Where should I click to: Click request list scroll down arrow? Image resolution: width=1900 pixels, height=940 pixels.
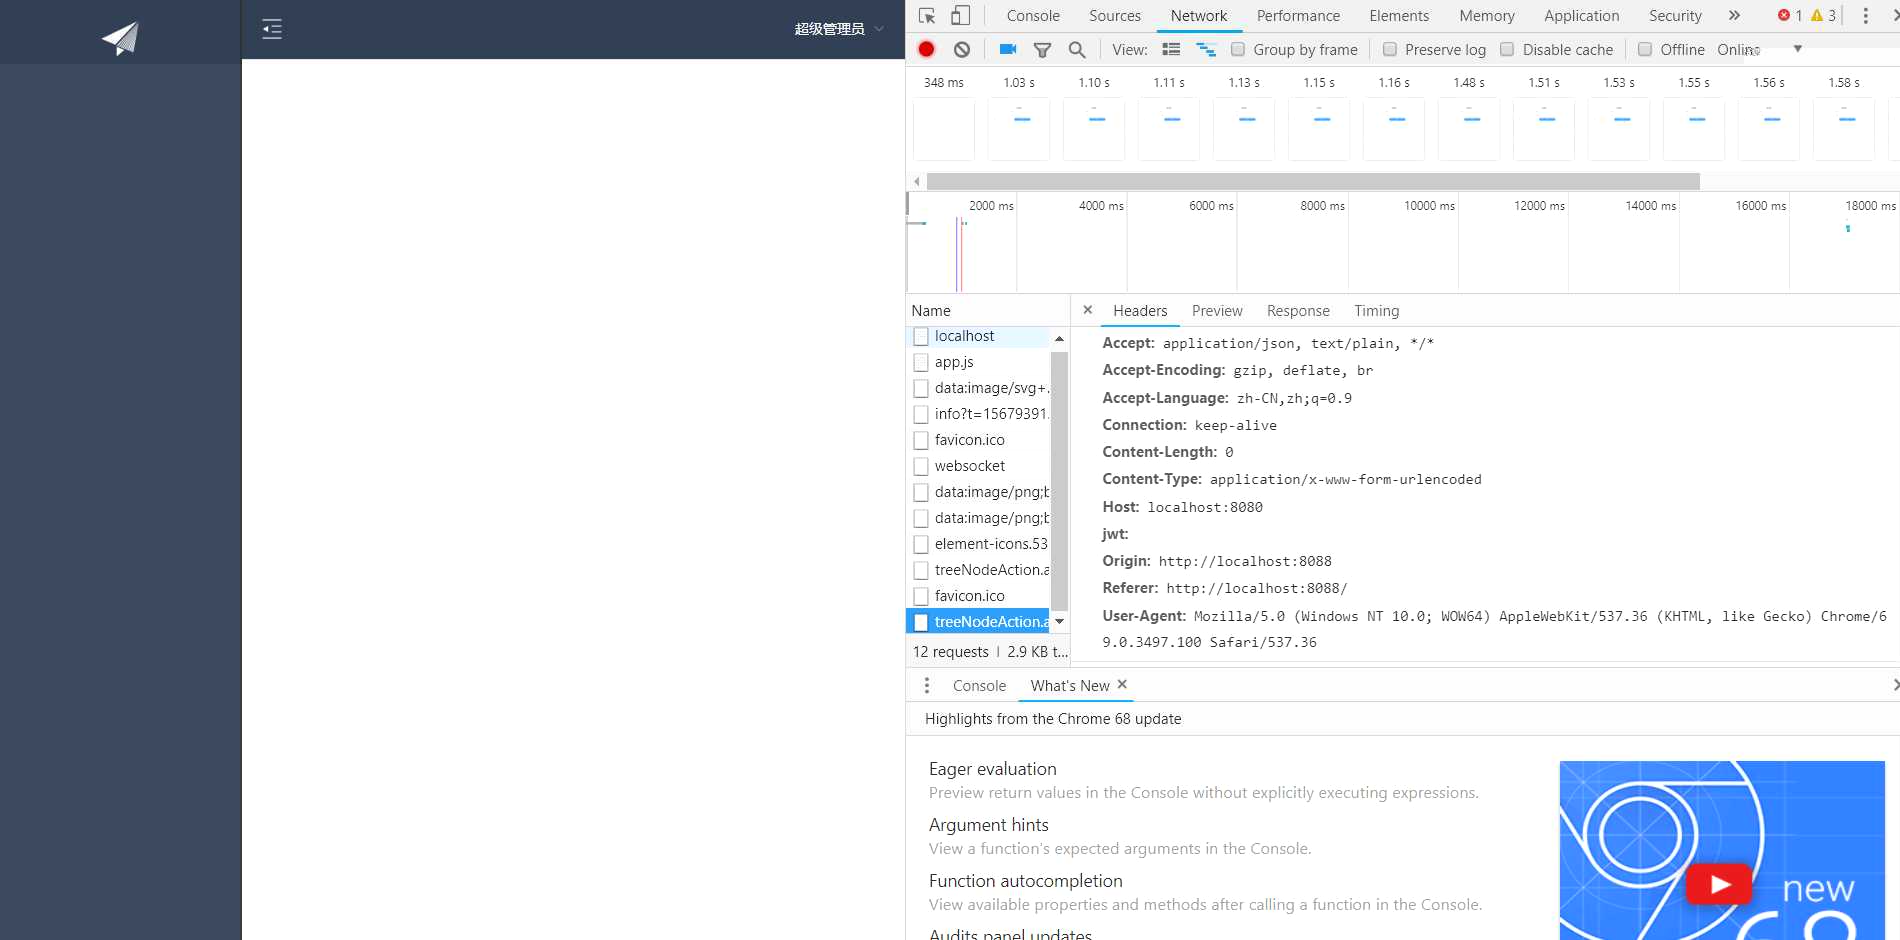tap(1060, 621)
